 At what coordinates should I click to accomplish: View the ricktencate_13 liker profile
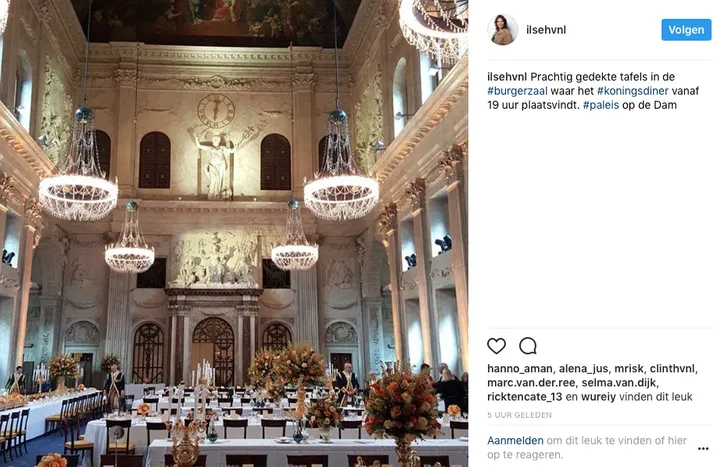[525, 397]
